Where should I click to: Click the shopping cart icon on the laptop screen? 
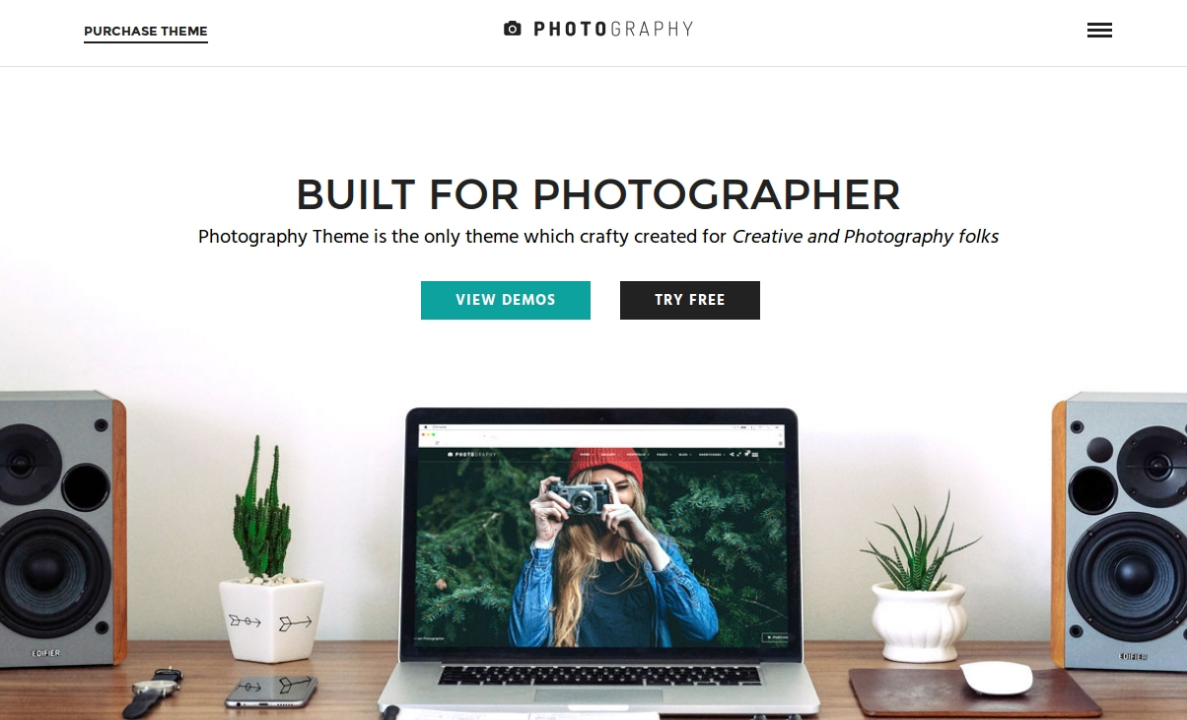coord(746,453)
